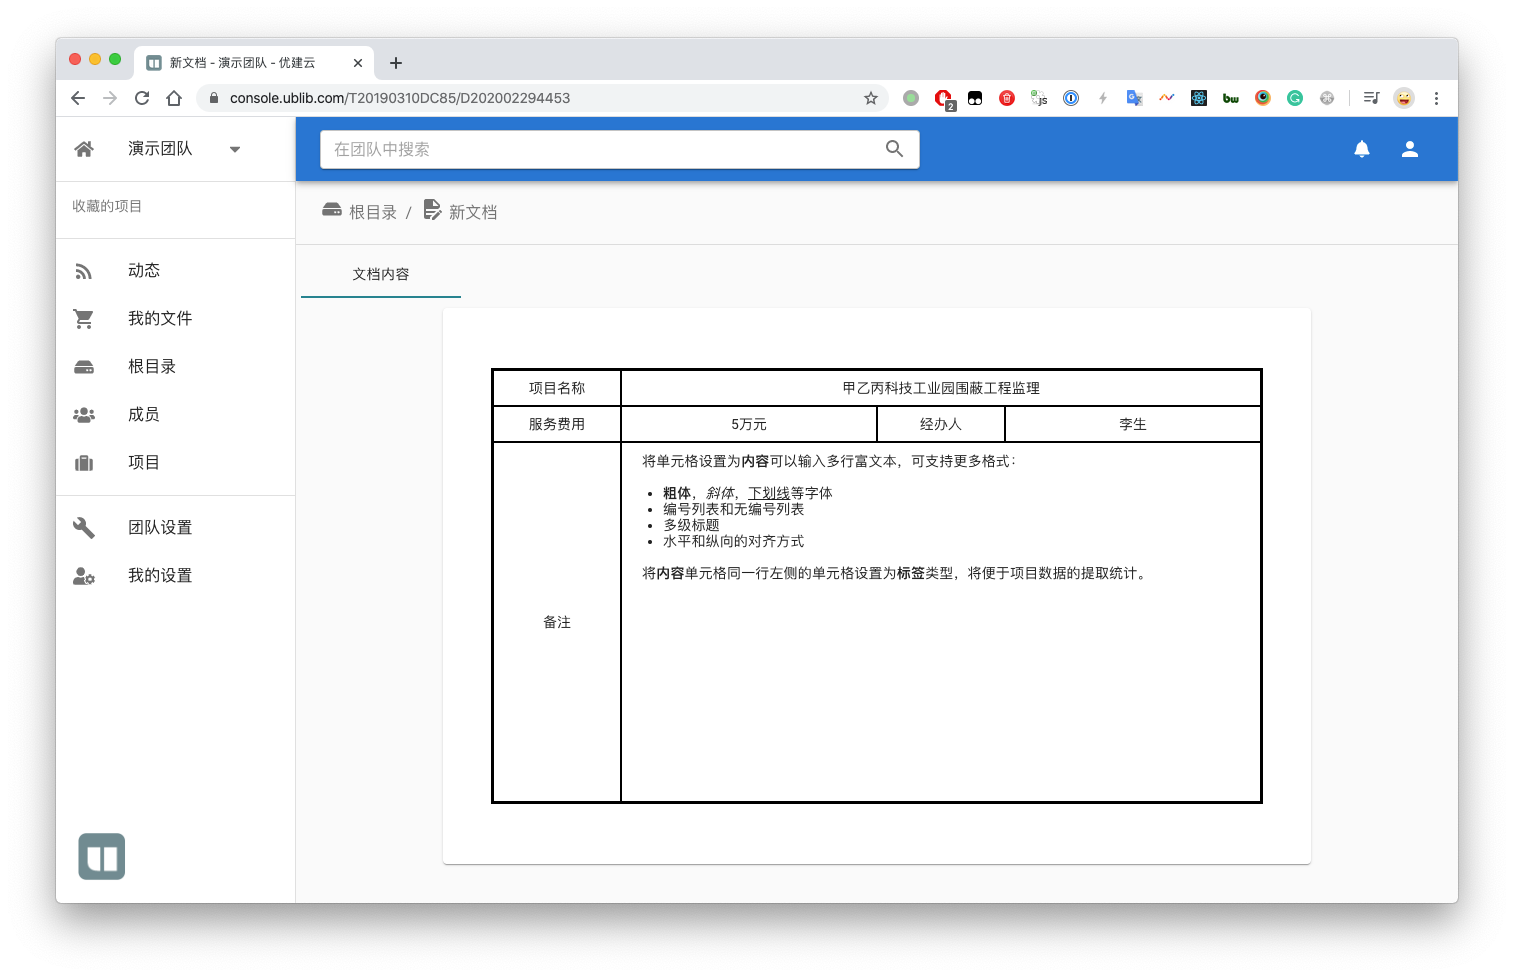Expand the 演示团队 team dropdown

[235, 149]
